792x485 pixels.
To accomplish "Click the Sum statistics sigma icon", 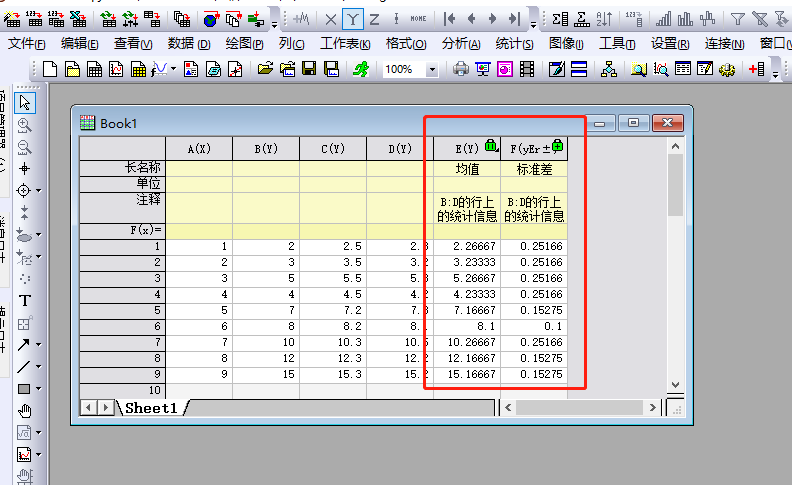I will [x=560, y=18].
